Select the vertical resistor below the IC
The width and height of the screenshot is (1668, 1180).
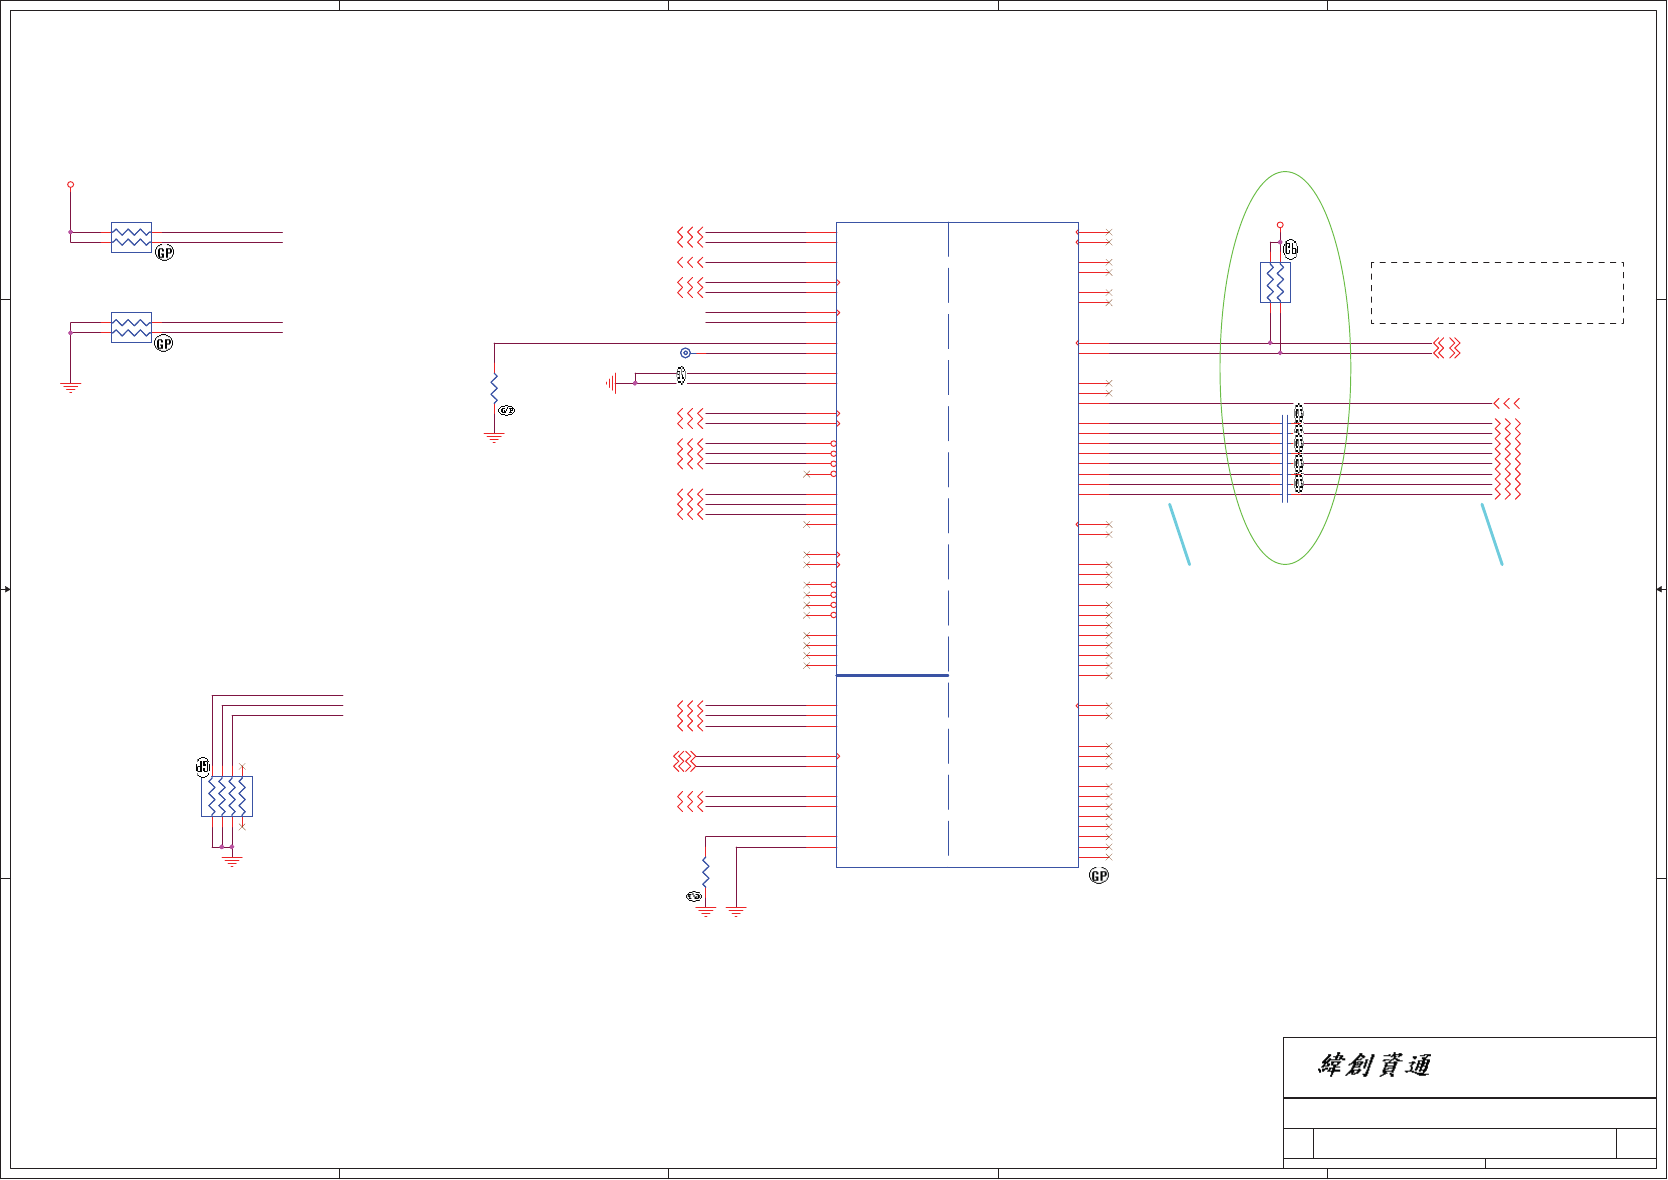tap(705, 872)
